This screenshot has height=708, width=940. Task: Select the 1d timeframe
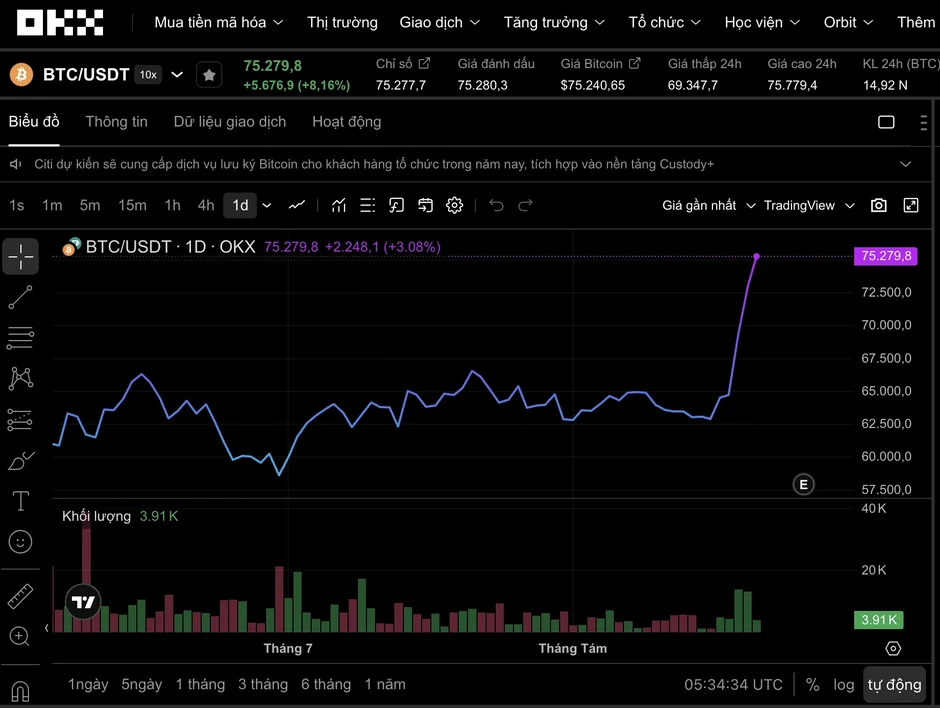point(240,206)
